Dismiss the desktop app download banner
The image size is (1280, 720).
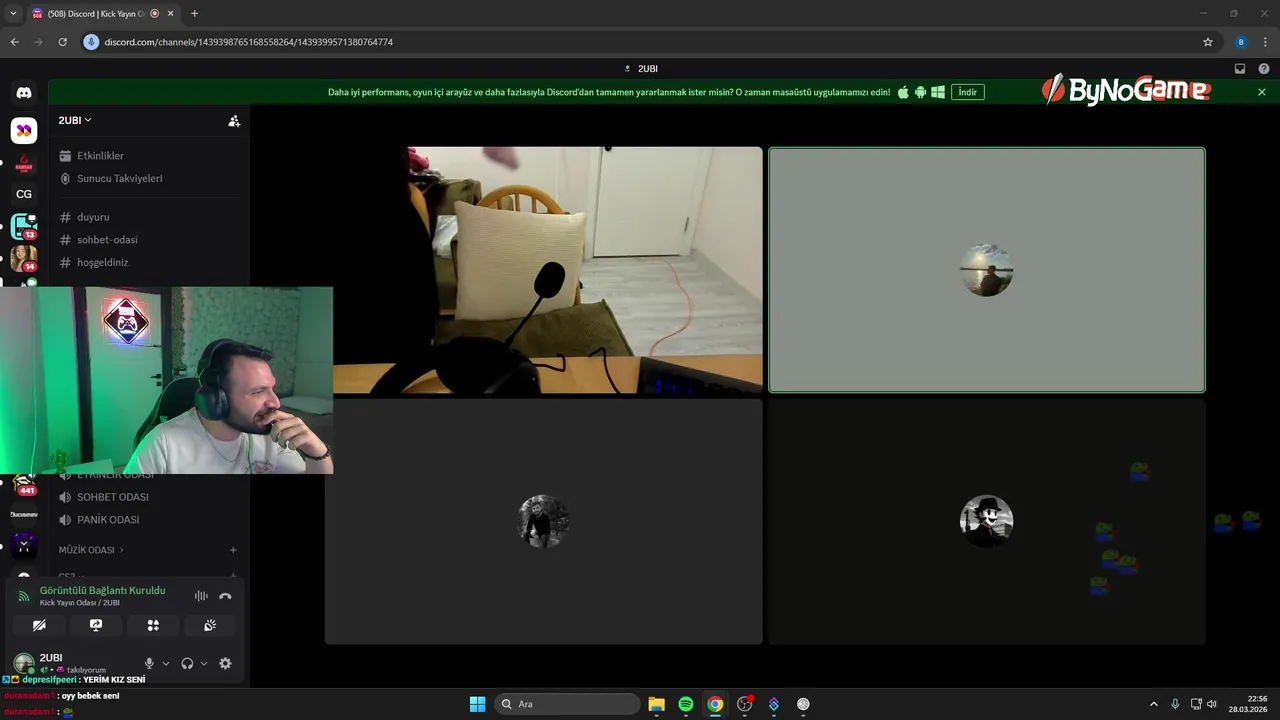1262,92
